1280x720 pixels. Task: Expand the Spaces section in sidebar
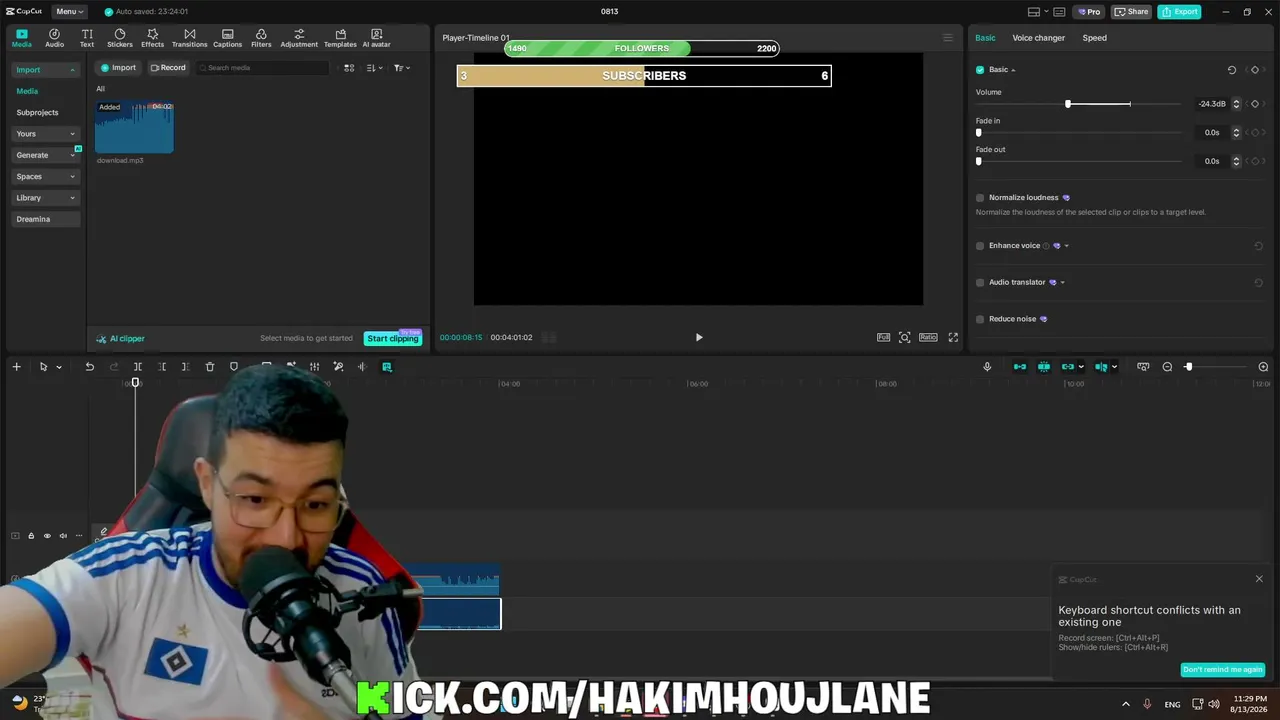(45, 177)
